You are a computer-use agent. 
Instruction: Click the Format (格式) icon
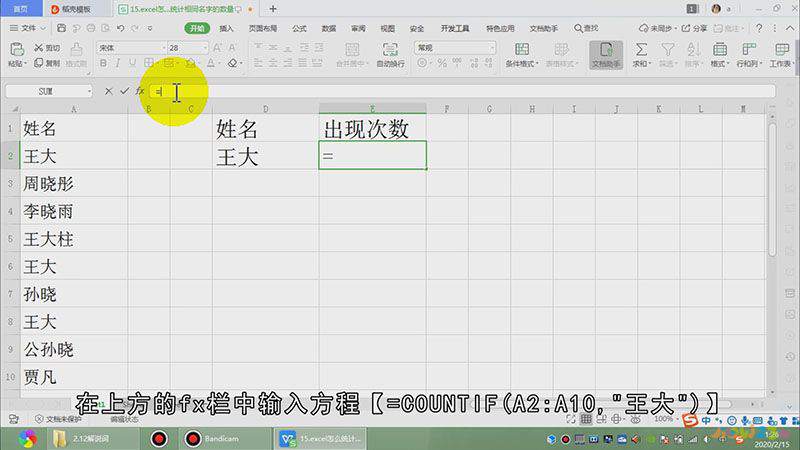pyautogui.click(x=720, y=49)
